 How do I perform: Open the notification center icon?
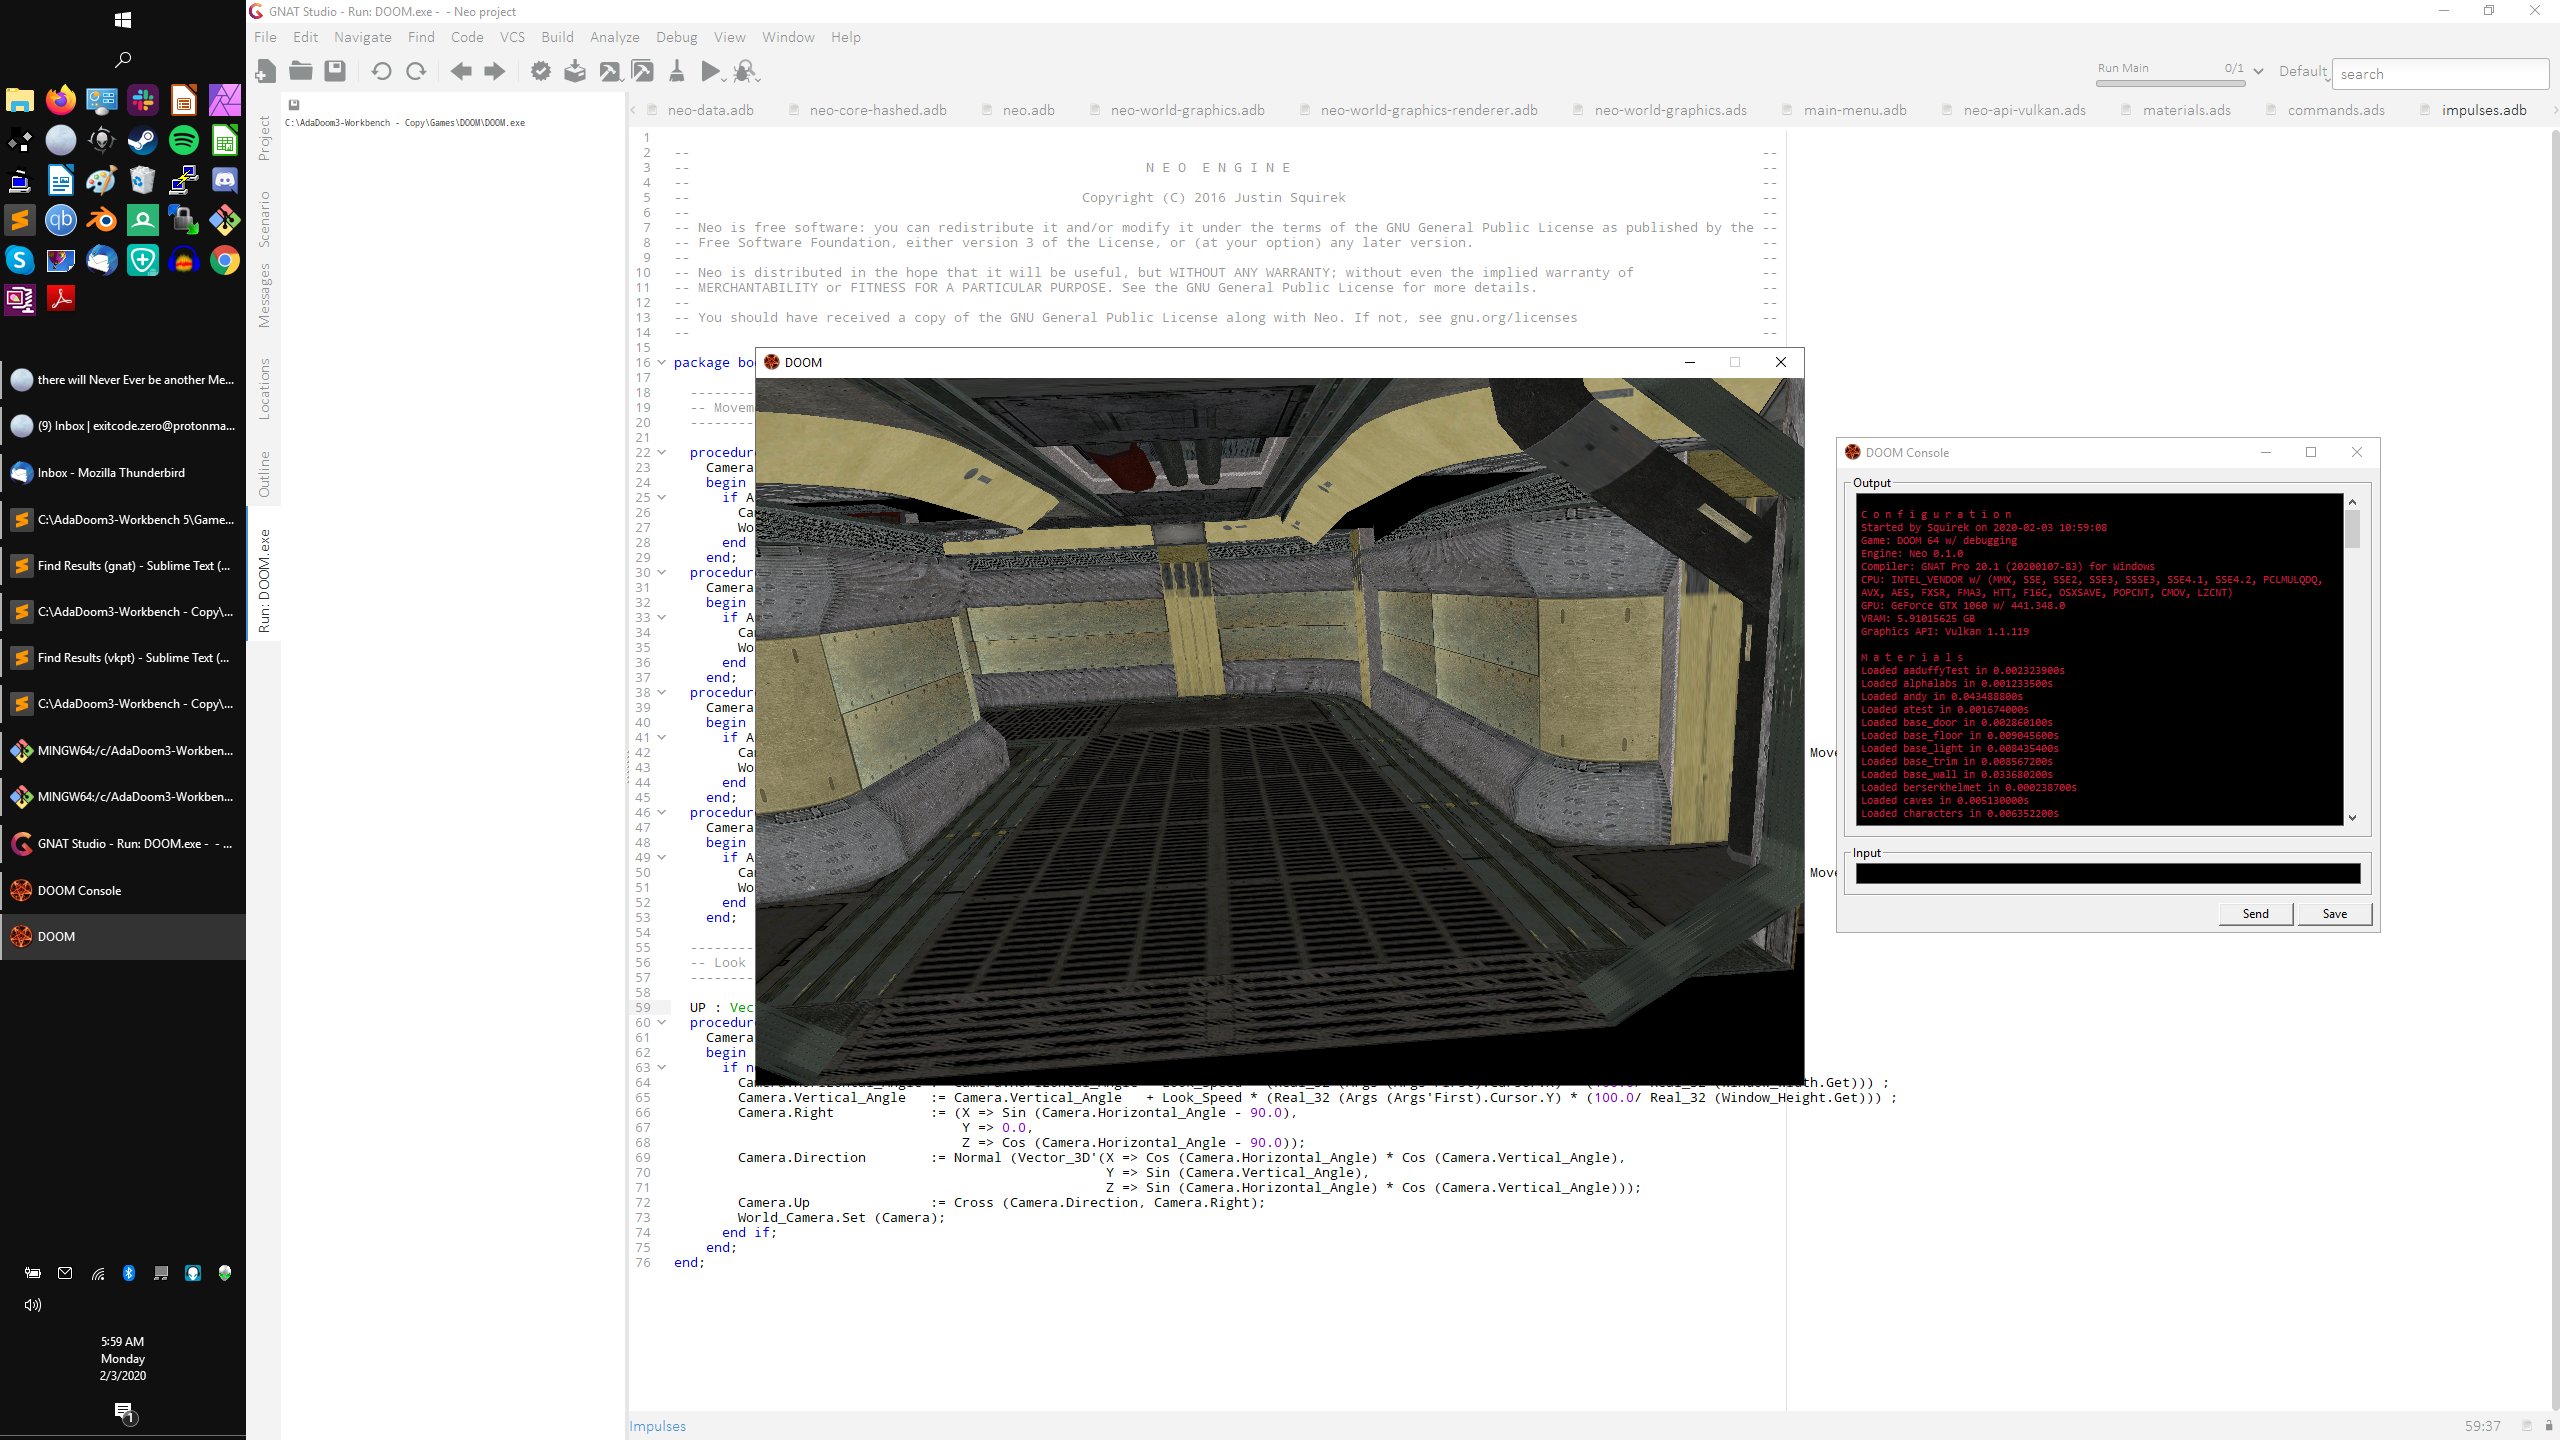[x=124, y=1412]
